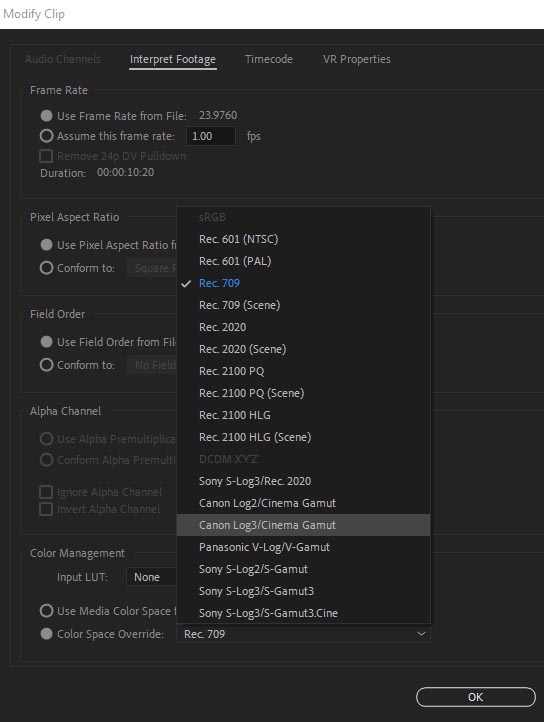Choose Assume this frame rate option
The image size is (544, 722).
(47, 136)
